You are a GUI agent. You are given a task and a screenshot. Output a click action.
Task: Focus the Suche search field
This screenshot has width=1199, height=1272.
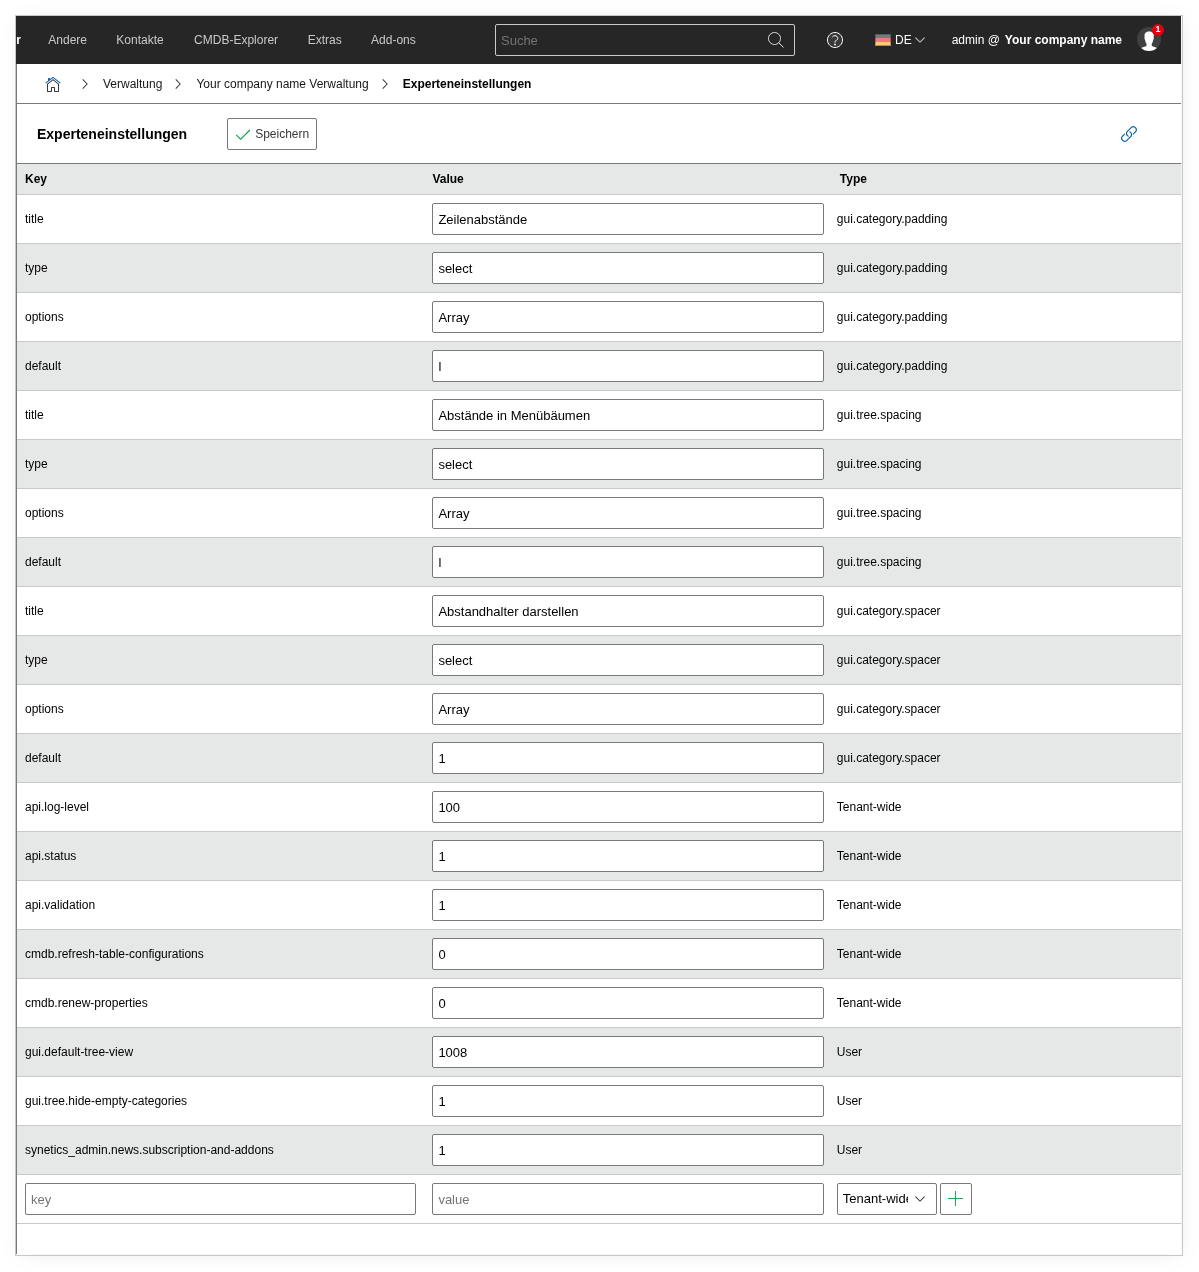coord(630,40)
